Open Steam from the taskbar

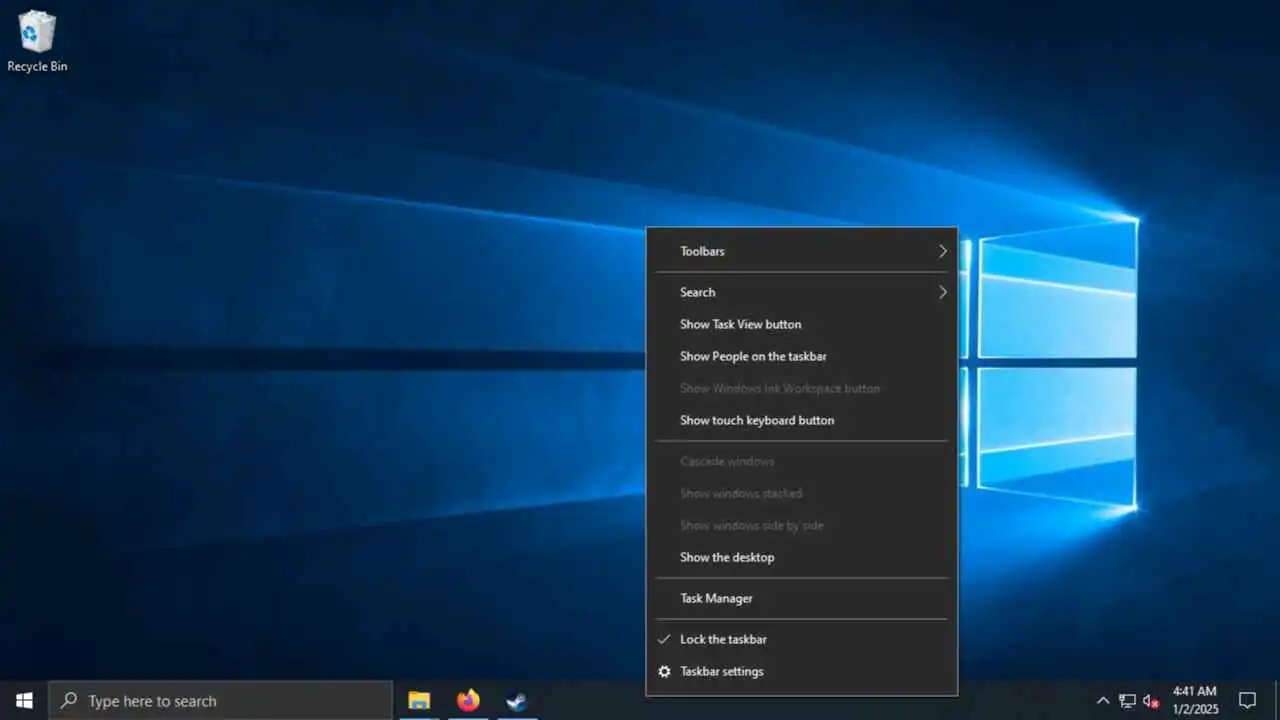(x=516, y=700)
